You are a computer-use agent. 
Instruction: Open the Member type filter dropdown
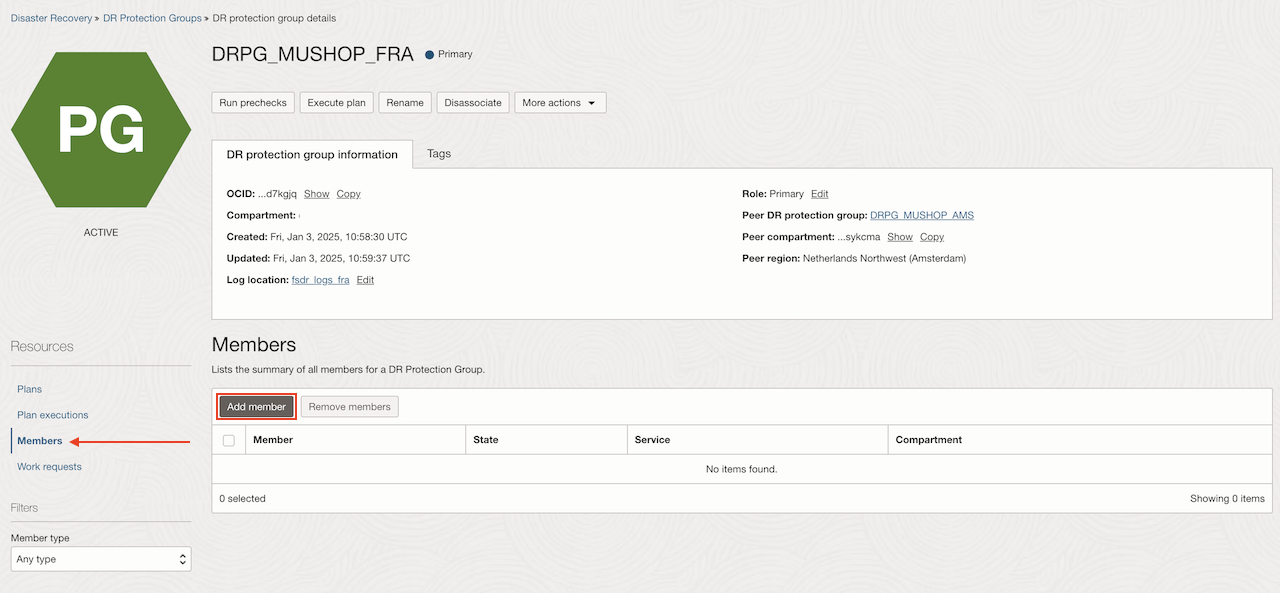[101, 559]
